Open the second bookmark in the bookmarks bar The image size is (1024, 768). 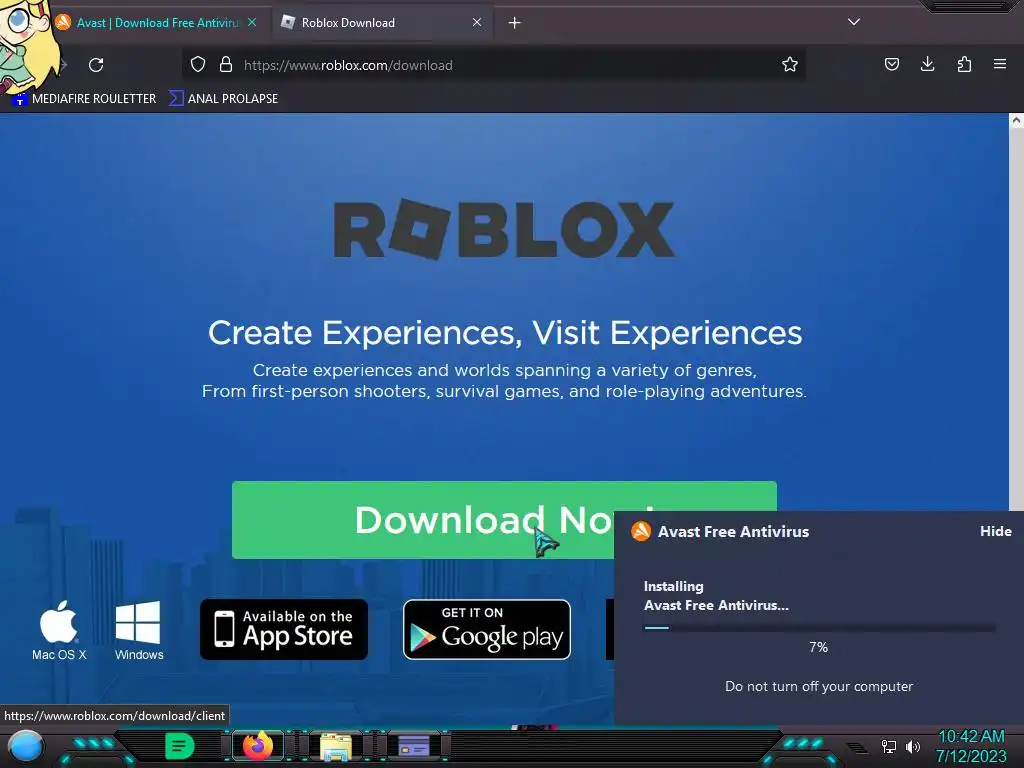pos(223,99)
